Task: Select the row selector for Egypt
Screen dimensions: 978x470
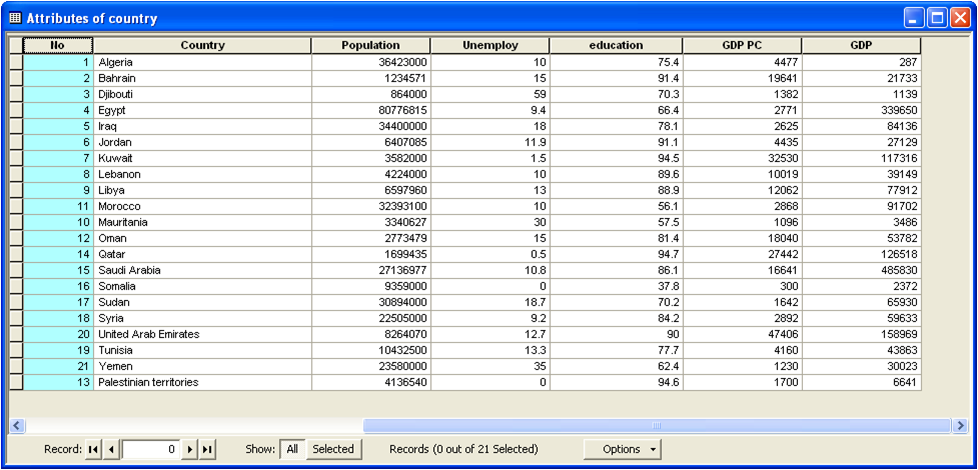Action: point(16,110)
